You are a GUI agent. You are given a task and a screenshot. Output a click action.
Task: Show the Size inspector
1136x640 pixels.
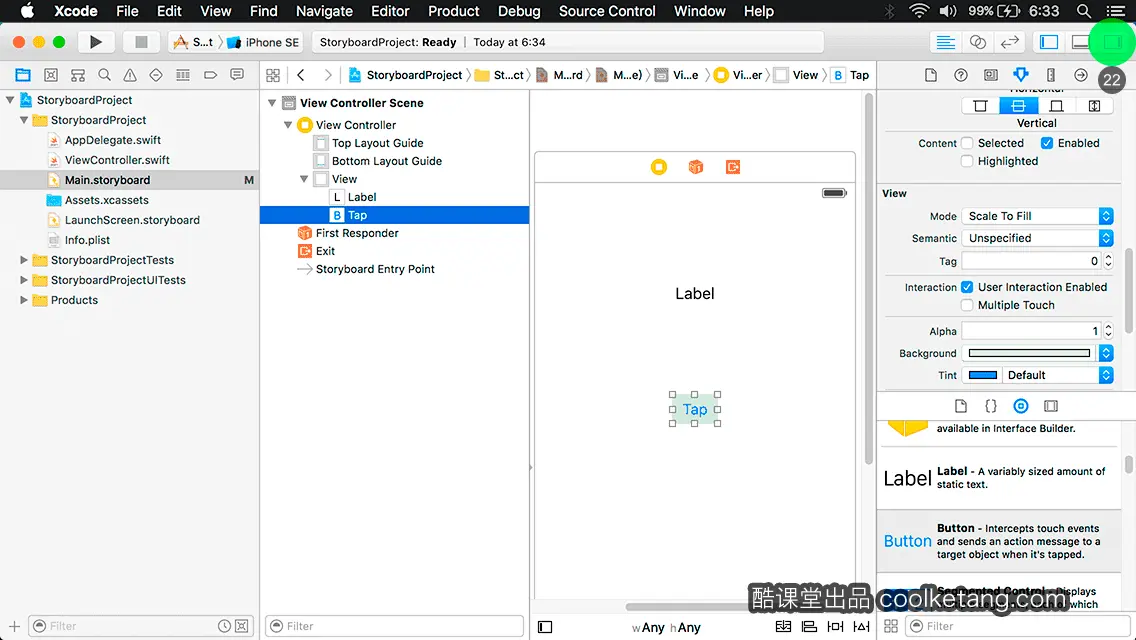tap(1051, 75)
